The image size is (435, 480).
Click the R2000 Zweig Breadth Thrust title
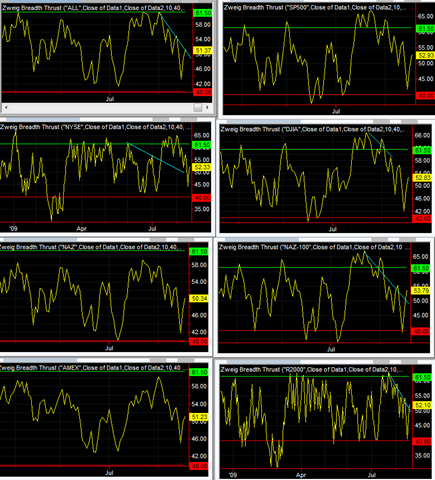coord(312,369)
